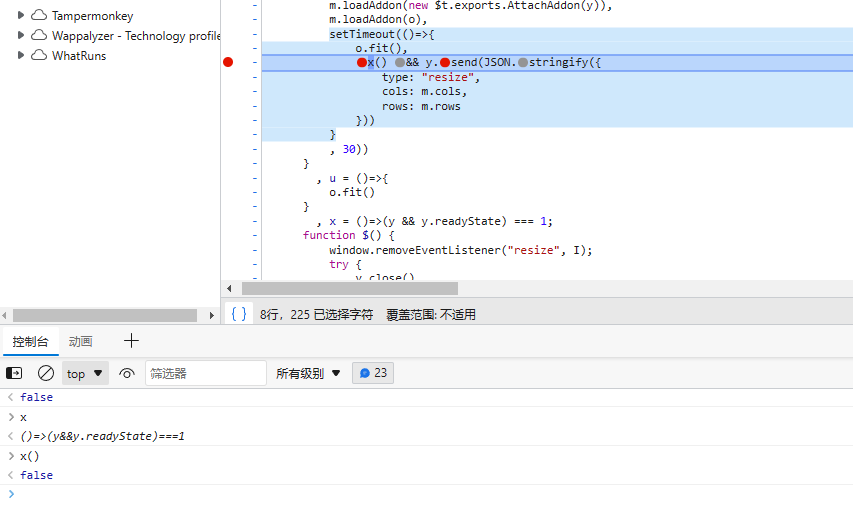The height and width of the screenshot is (505, 853).
Task: Focus the 筛选器 filter input
Action: point(206,373)
